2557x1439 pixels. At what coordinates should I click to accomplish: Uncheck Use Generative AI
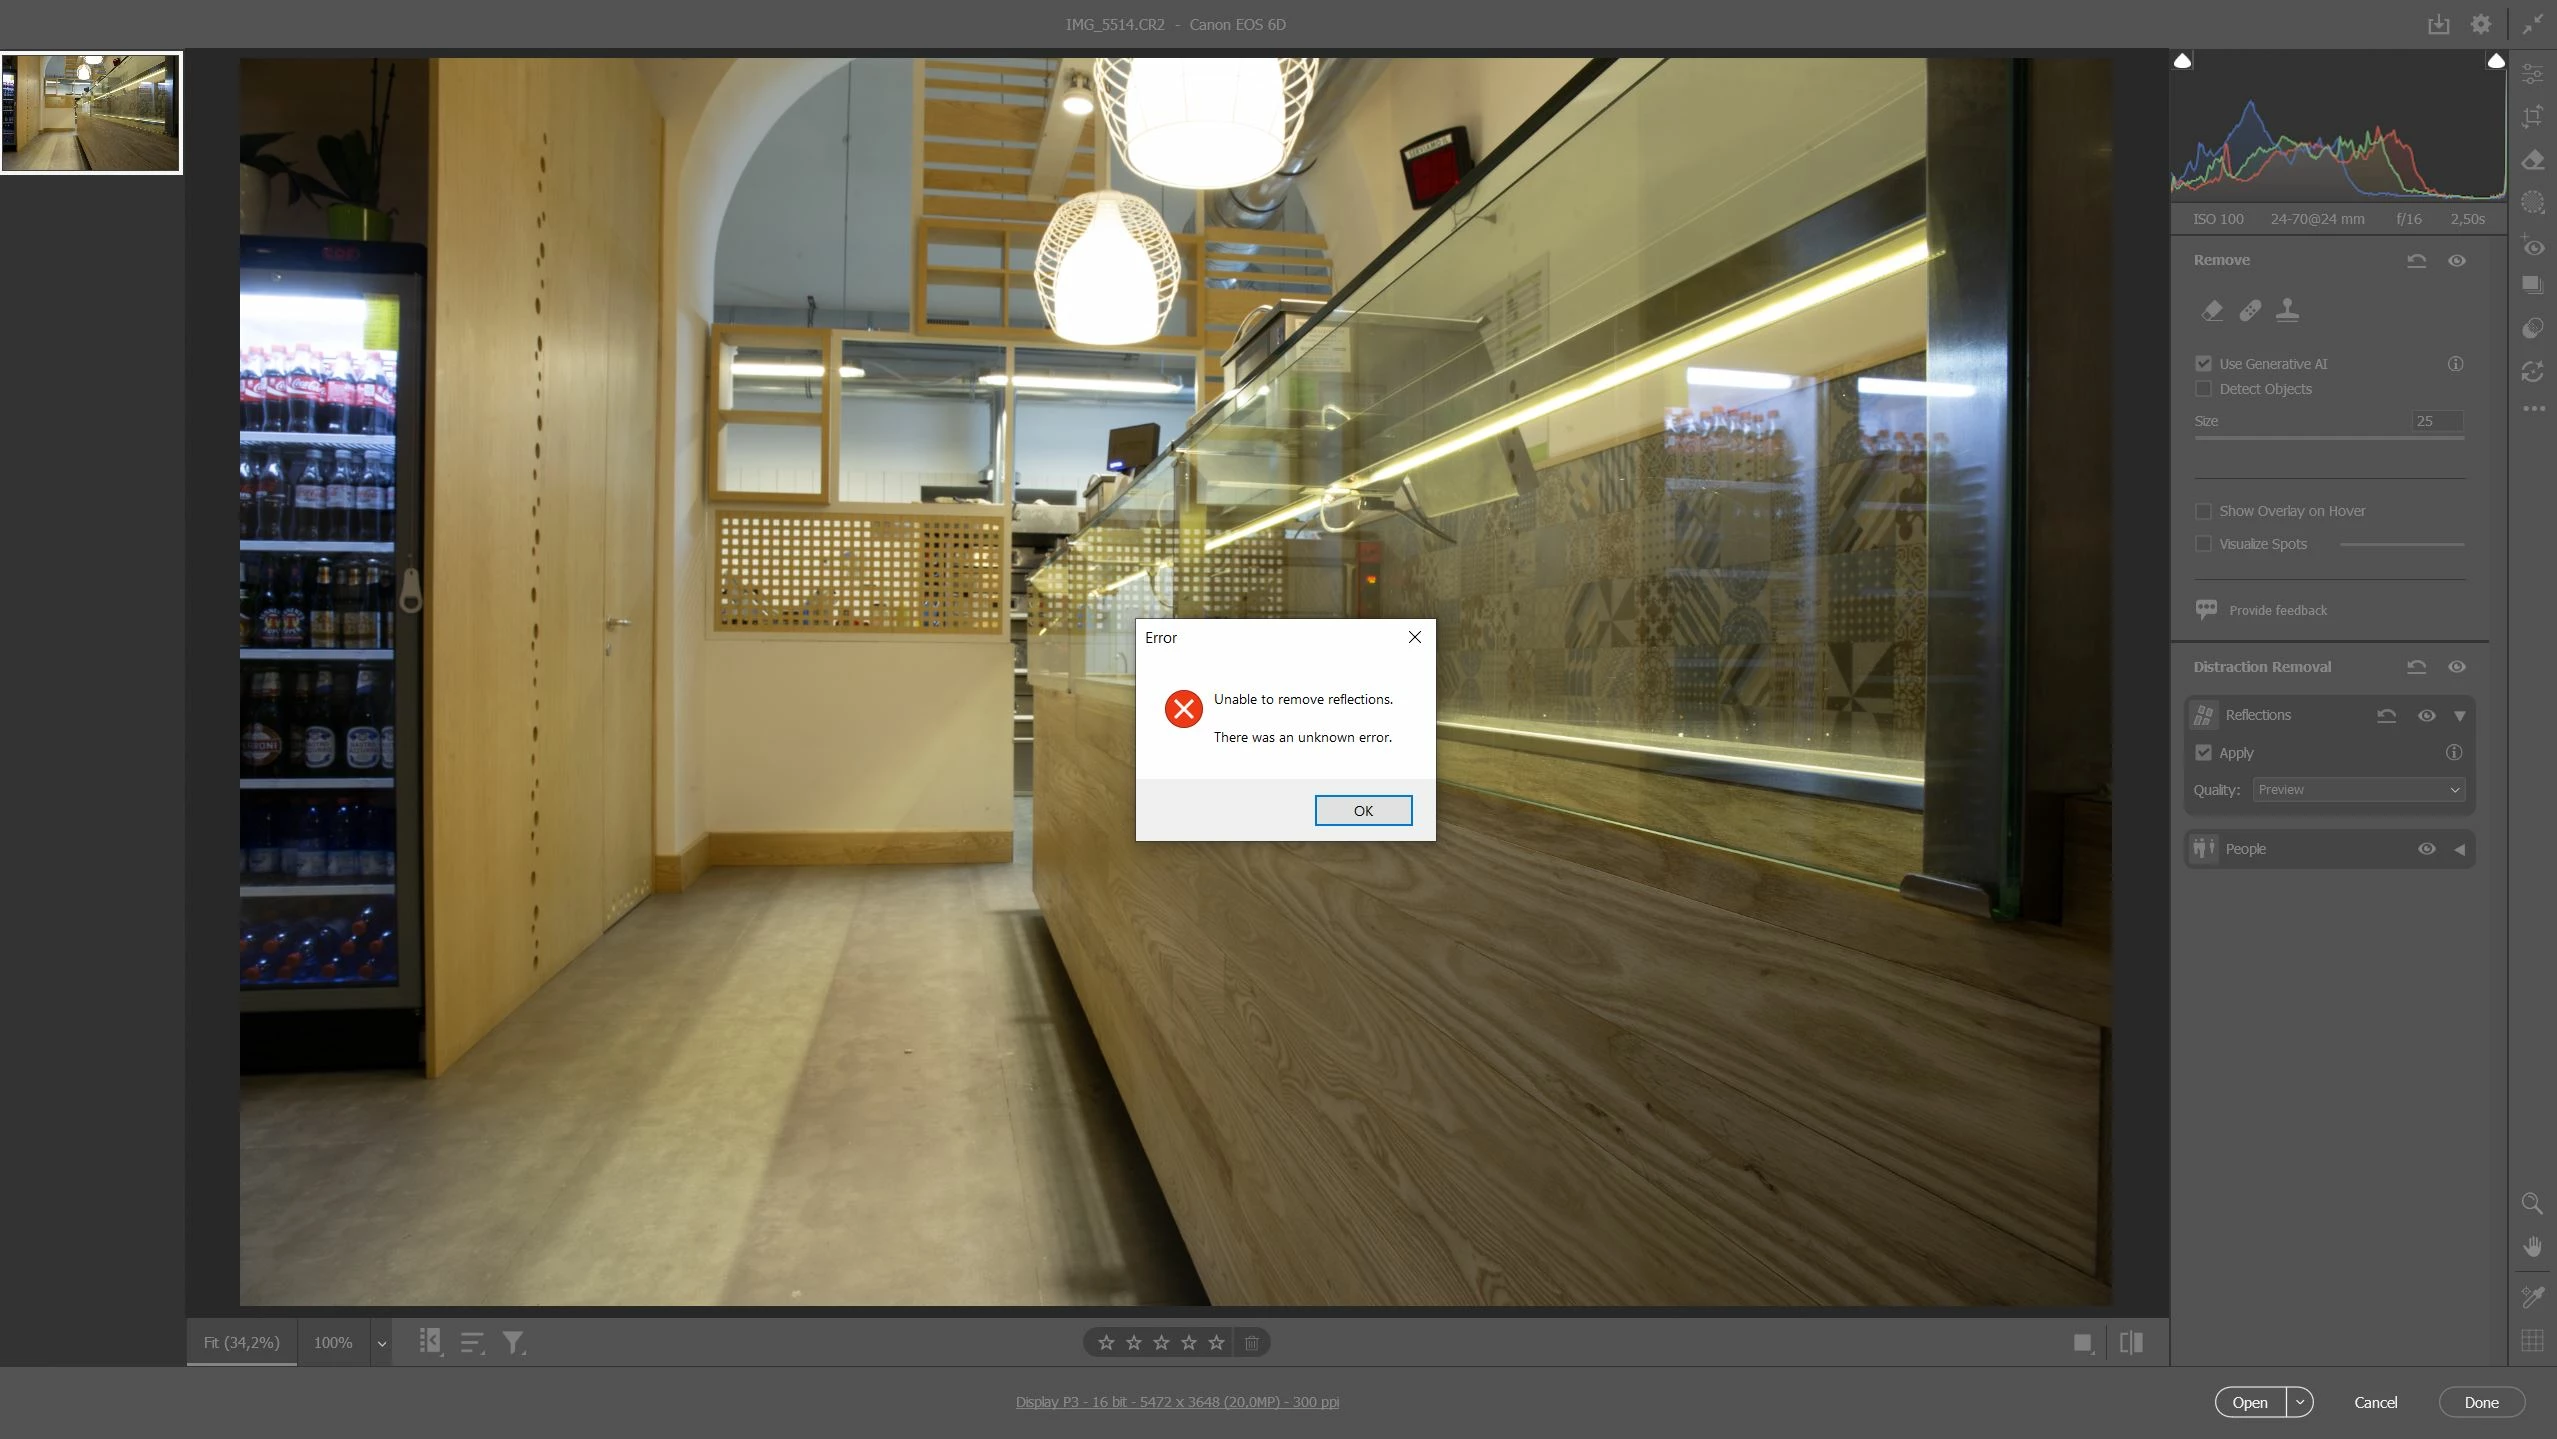2203,364
